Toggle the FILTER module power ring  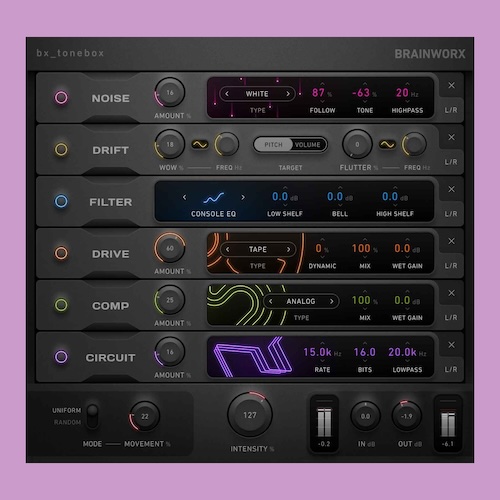pyautogui.click(x=61, y=201)
